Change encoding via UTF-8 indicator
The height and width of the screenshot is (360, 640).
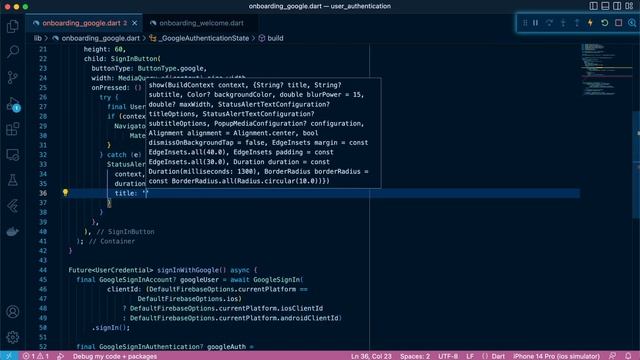pyautogui.click(x=448, y=356)
